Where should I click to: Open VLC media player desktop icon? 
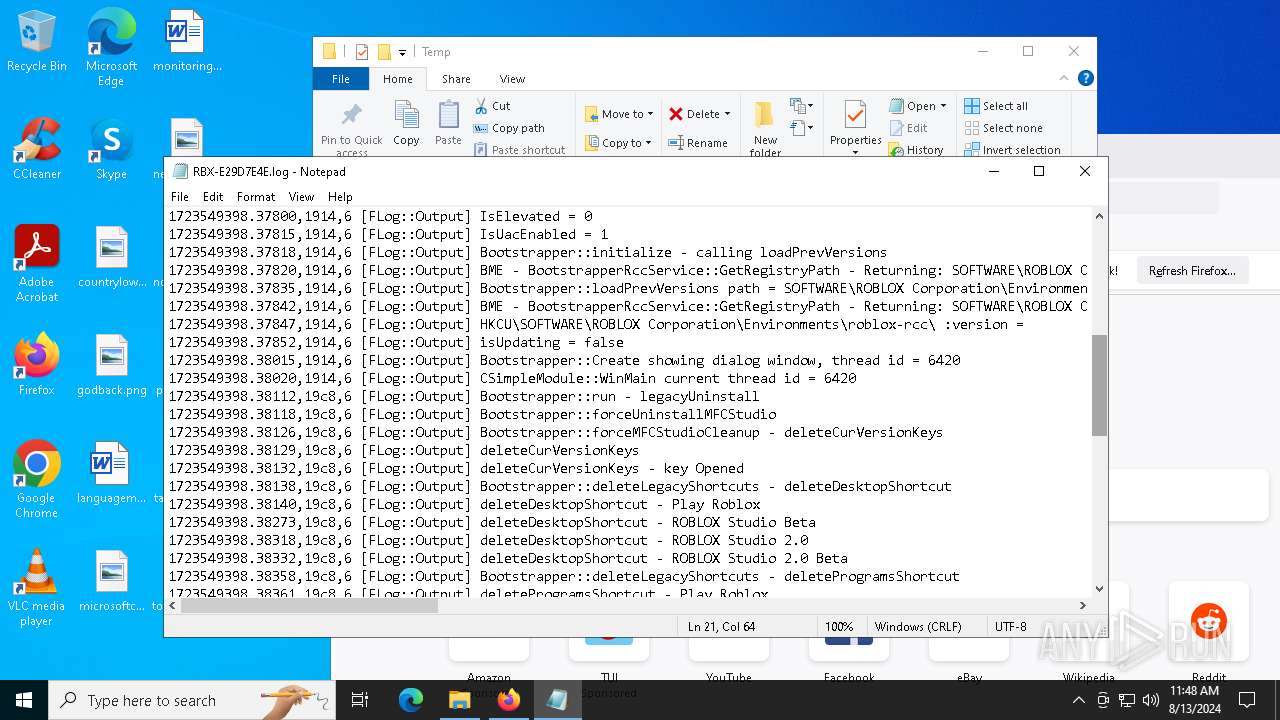point(37,588)
